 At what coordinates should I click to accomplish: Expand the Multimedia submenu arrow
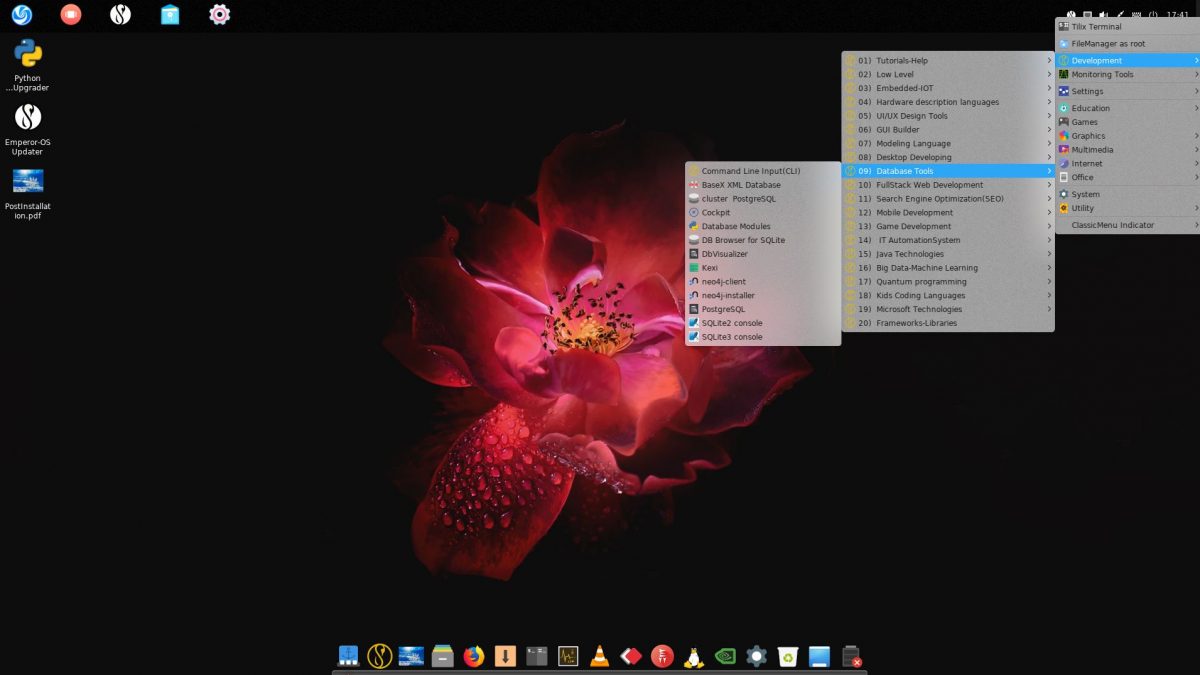pyautogui.click(x=1196, y=150)
